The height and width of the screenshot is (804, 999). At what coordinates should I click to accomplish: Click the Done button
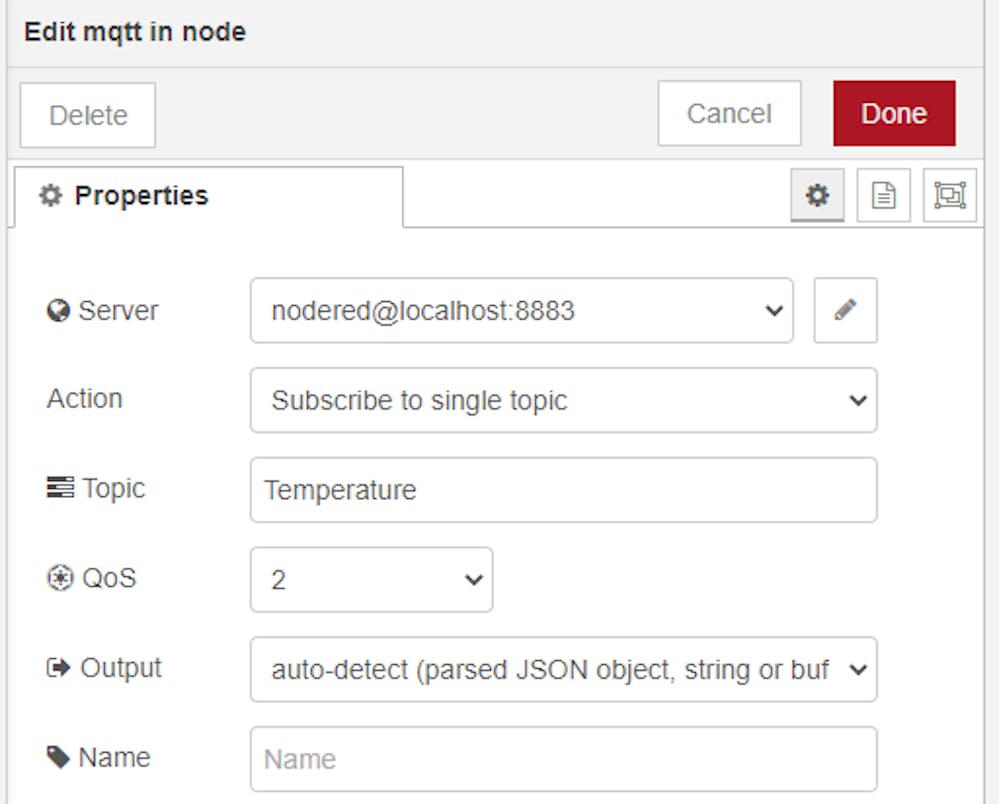894,113
